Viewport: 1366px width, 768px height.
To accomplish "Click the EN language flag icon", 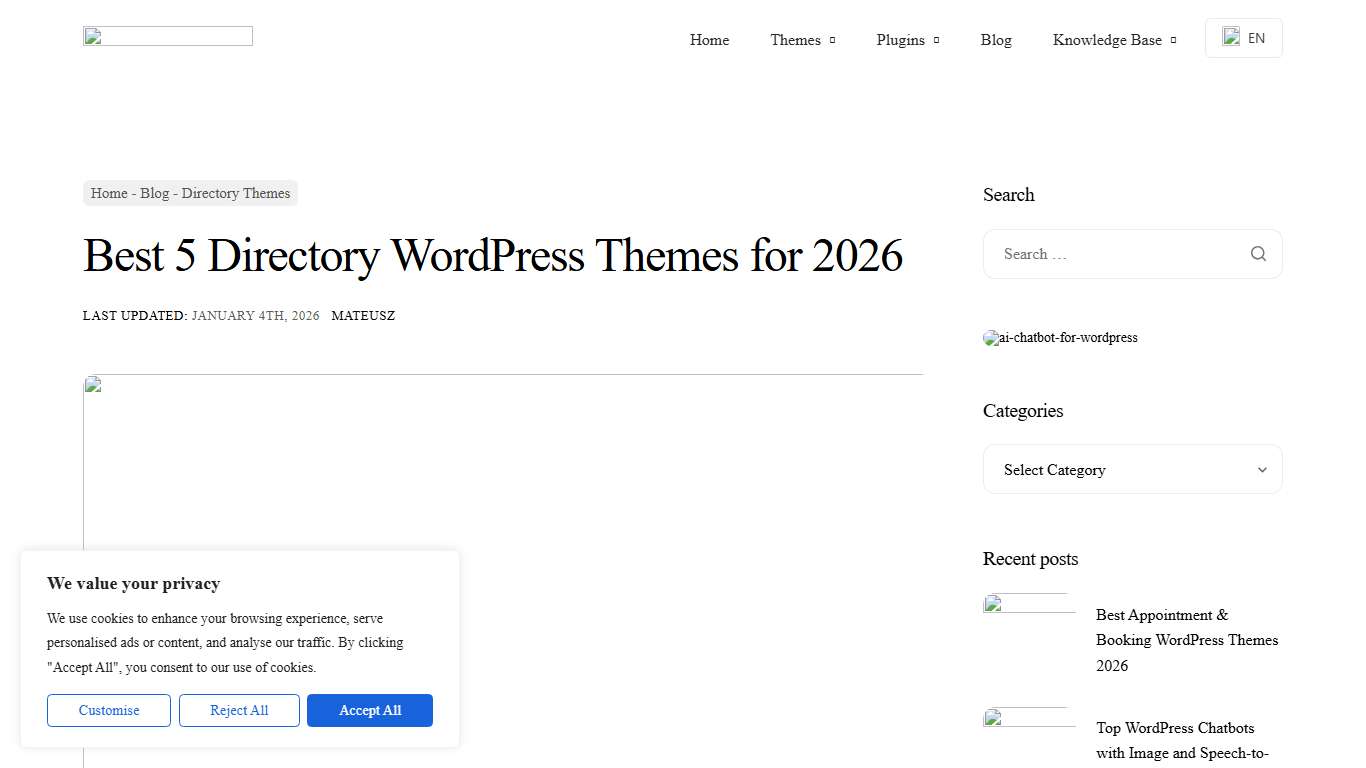I will 1231,37.
